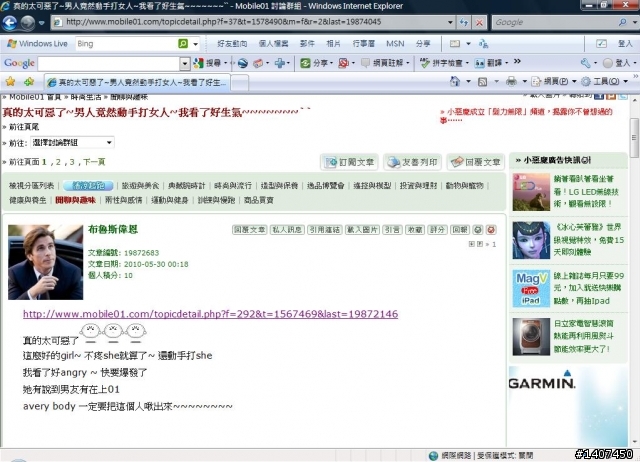
Task: Click the Google Toolbar plus icon
Action: 280,63
